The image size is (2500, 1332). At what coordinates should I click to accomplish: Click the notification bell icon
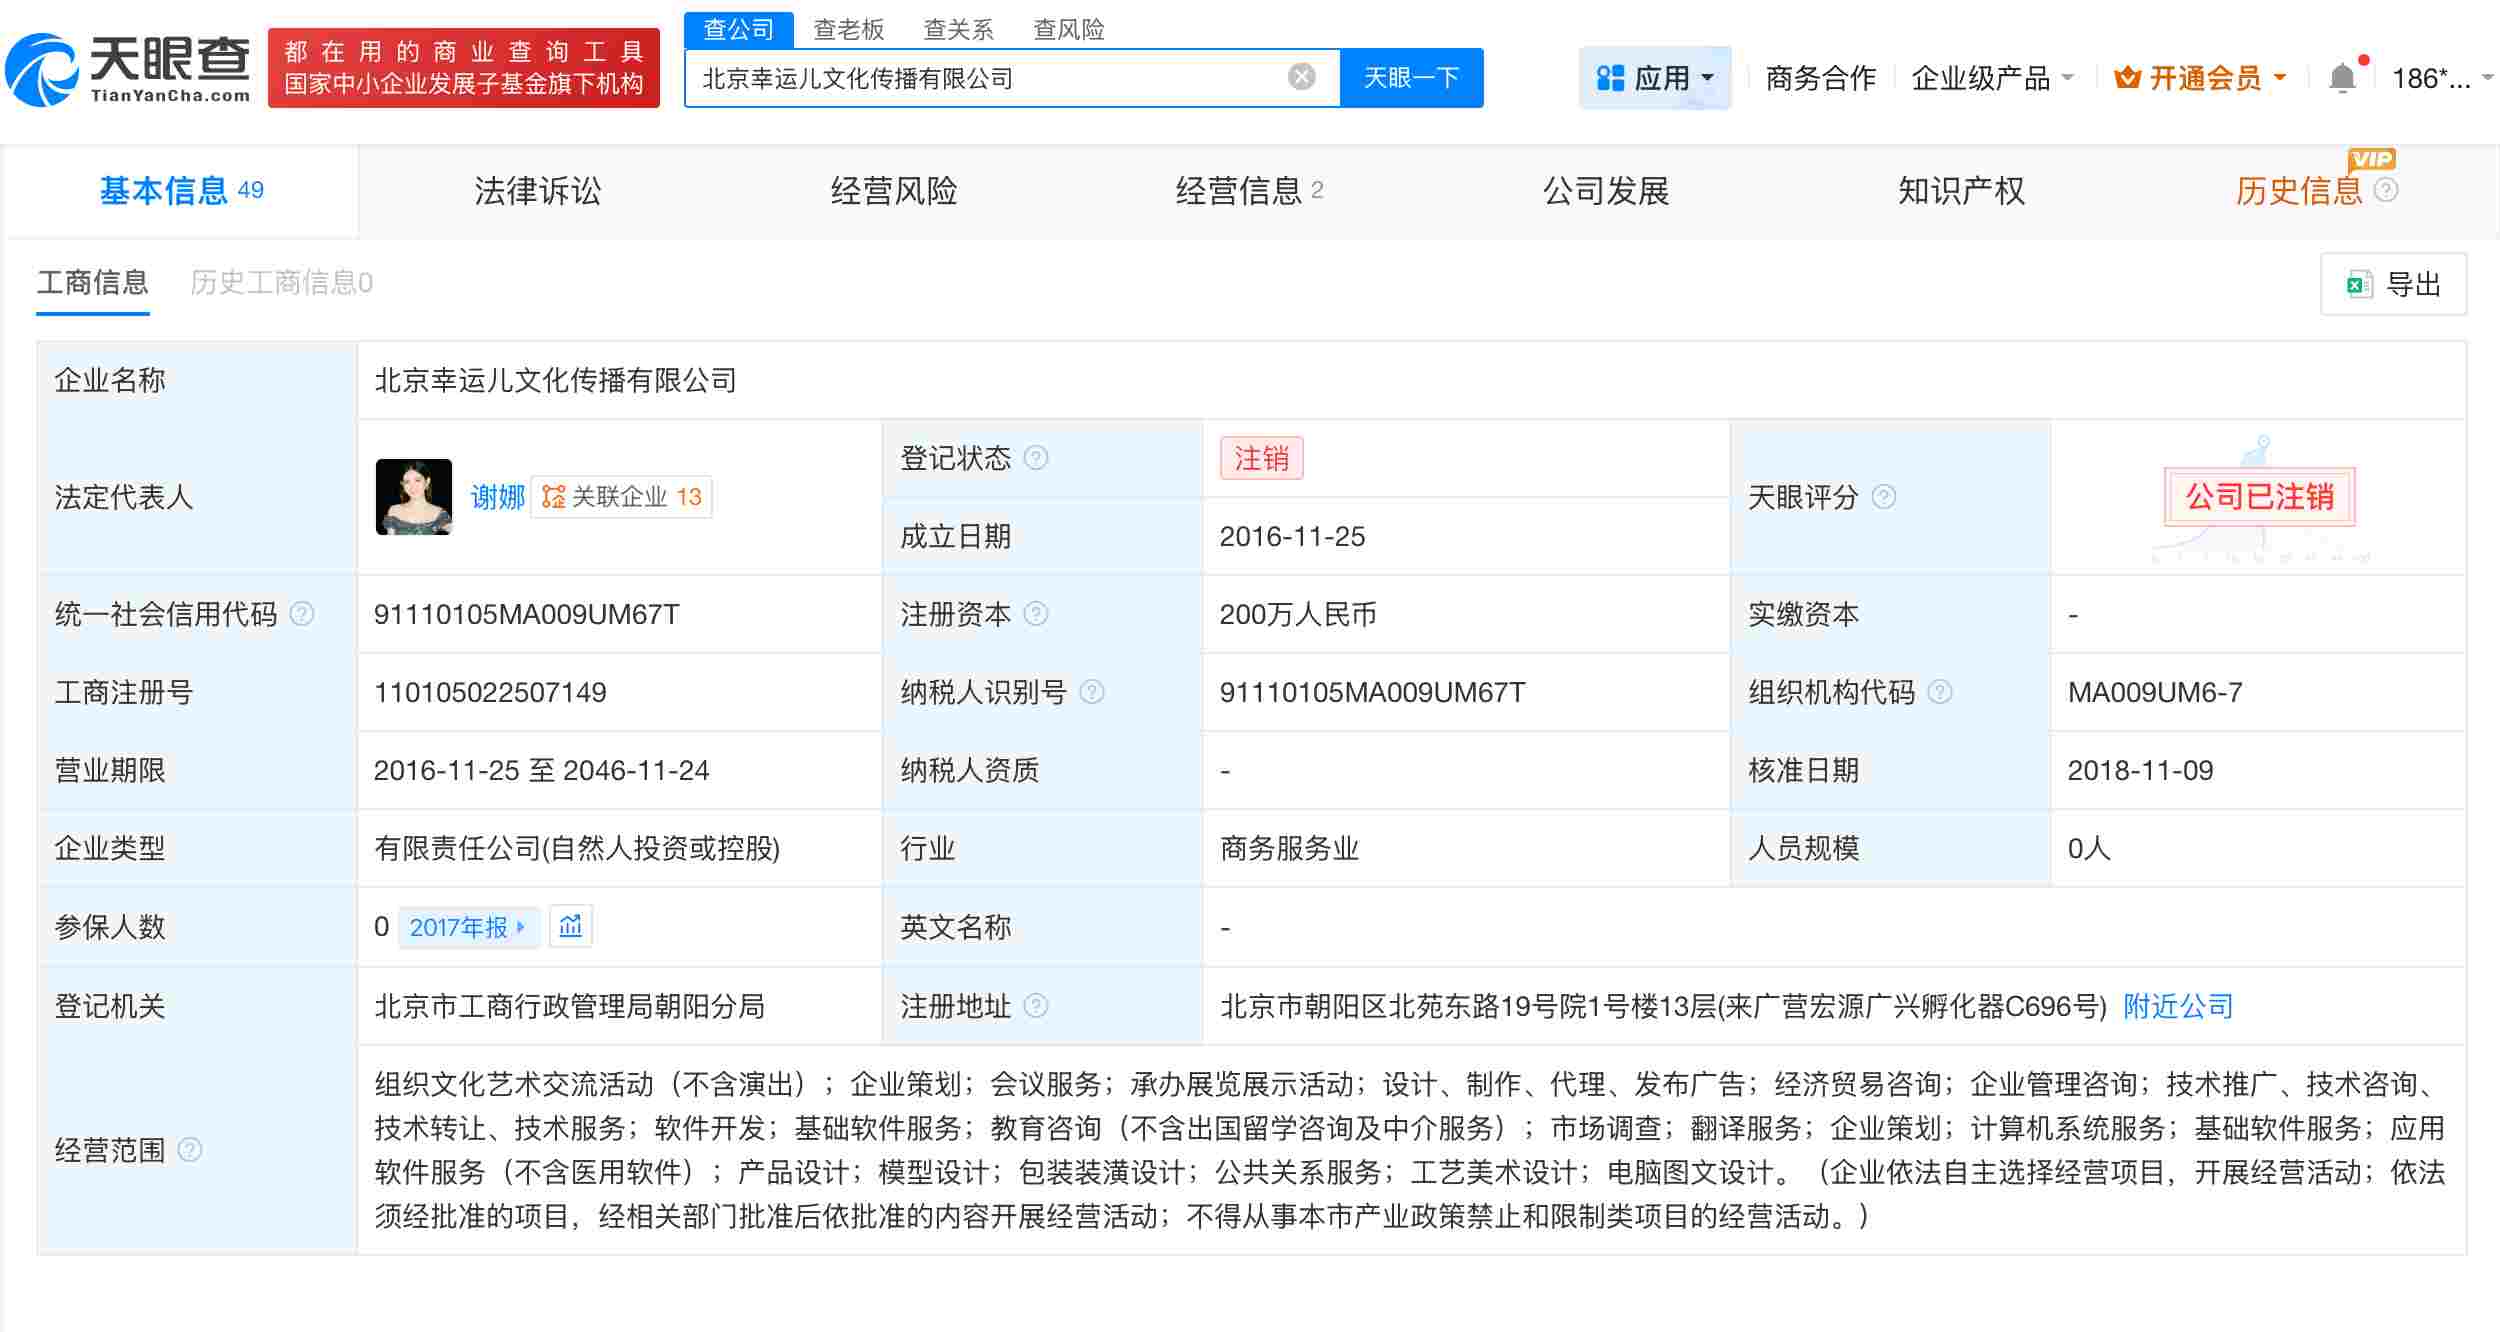2343,75
